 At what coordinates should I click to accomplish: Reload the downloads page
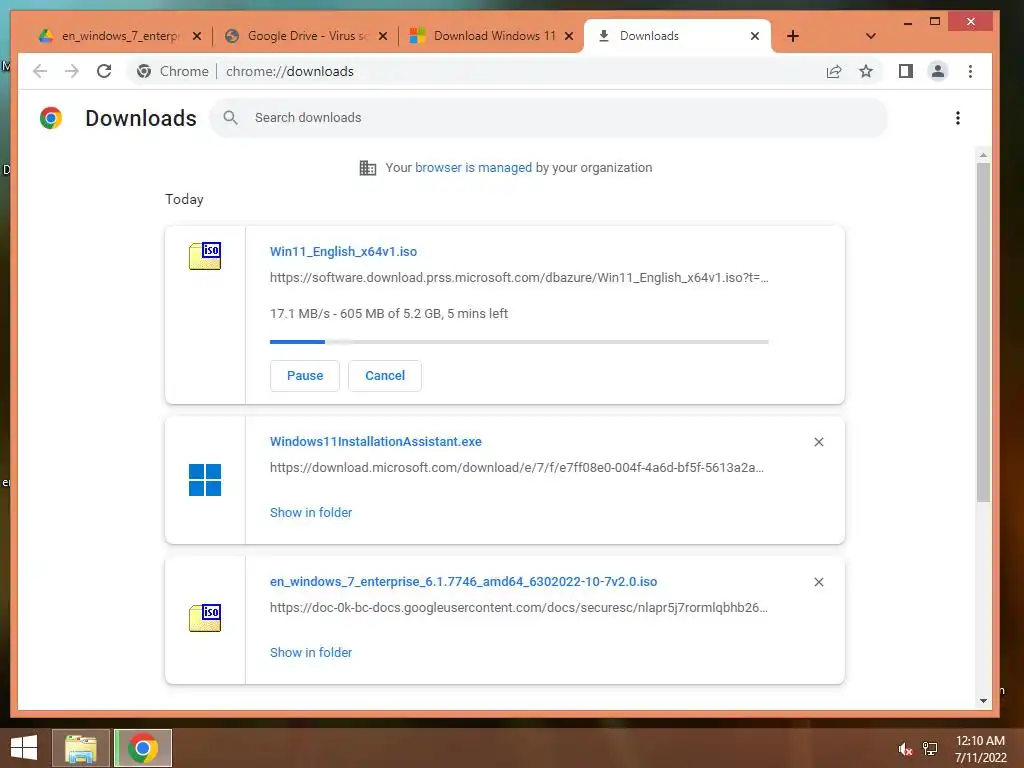pos(104,71)
